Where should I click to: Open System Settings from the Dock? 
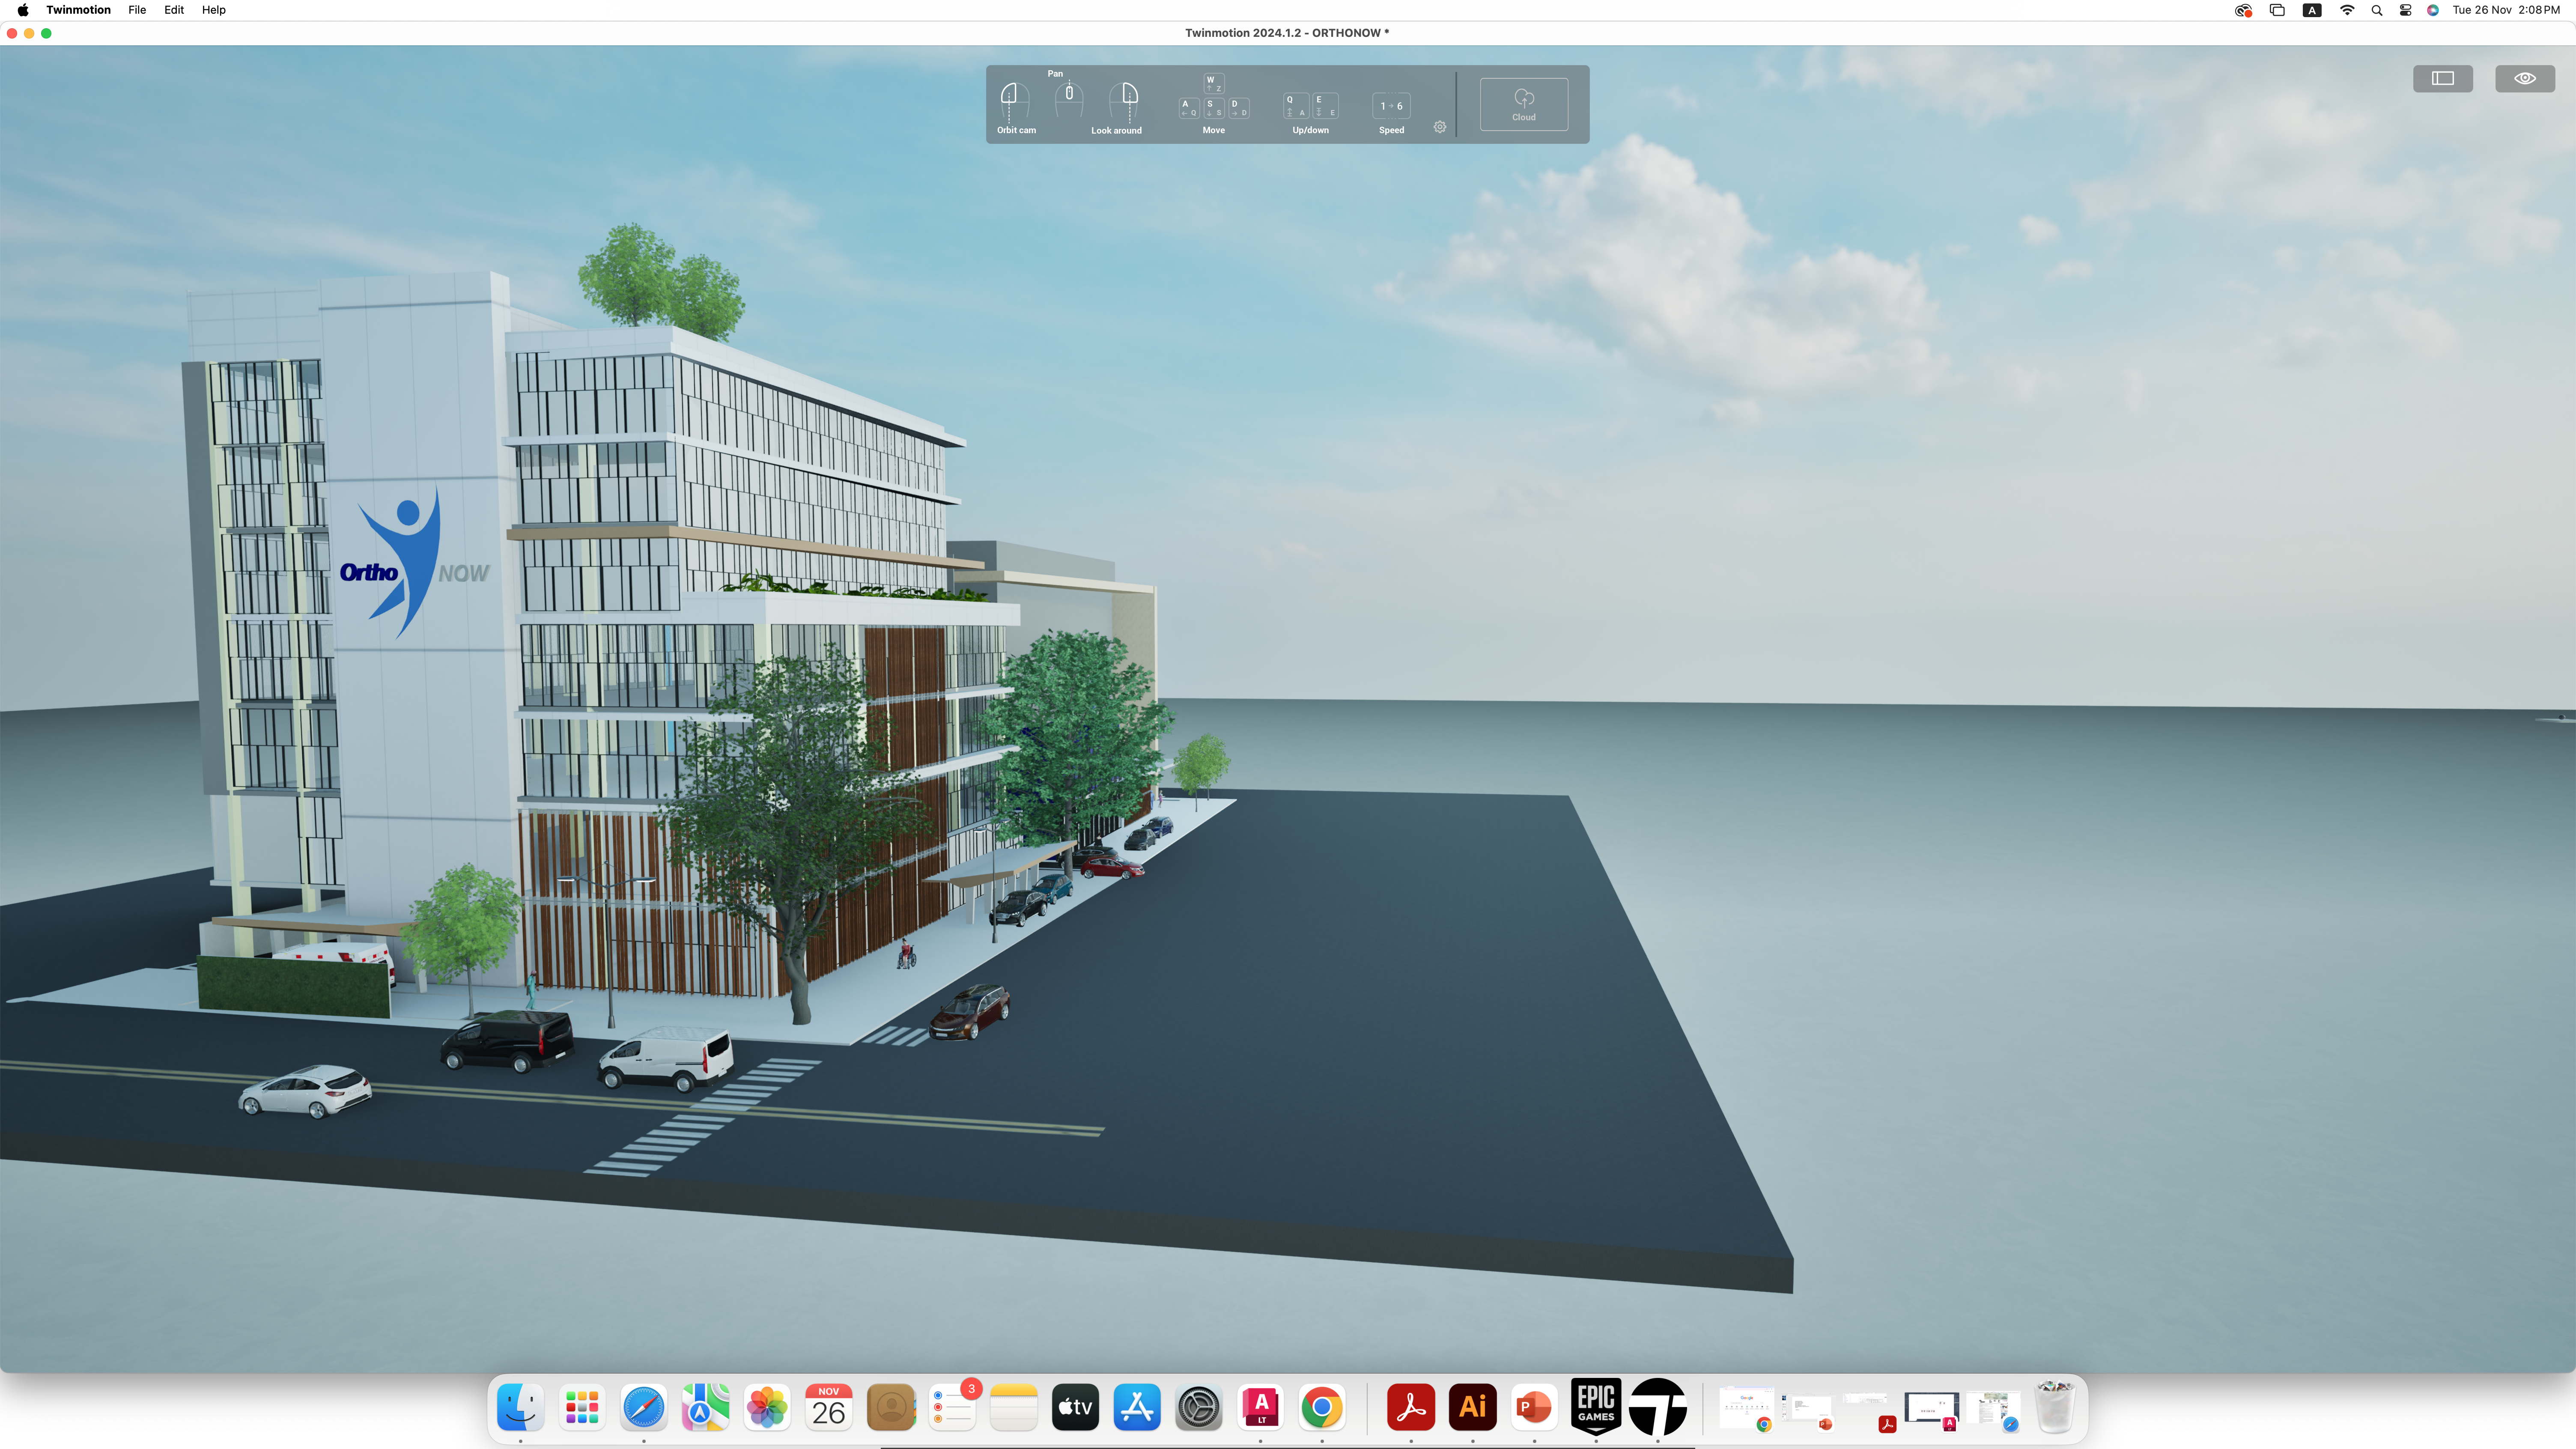tap(1199, 1407)
